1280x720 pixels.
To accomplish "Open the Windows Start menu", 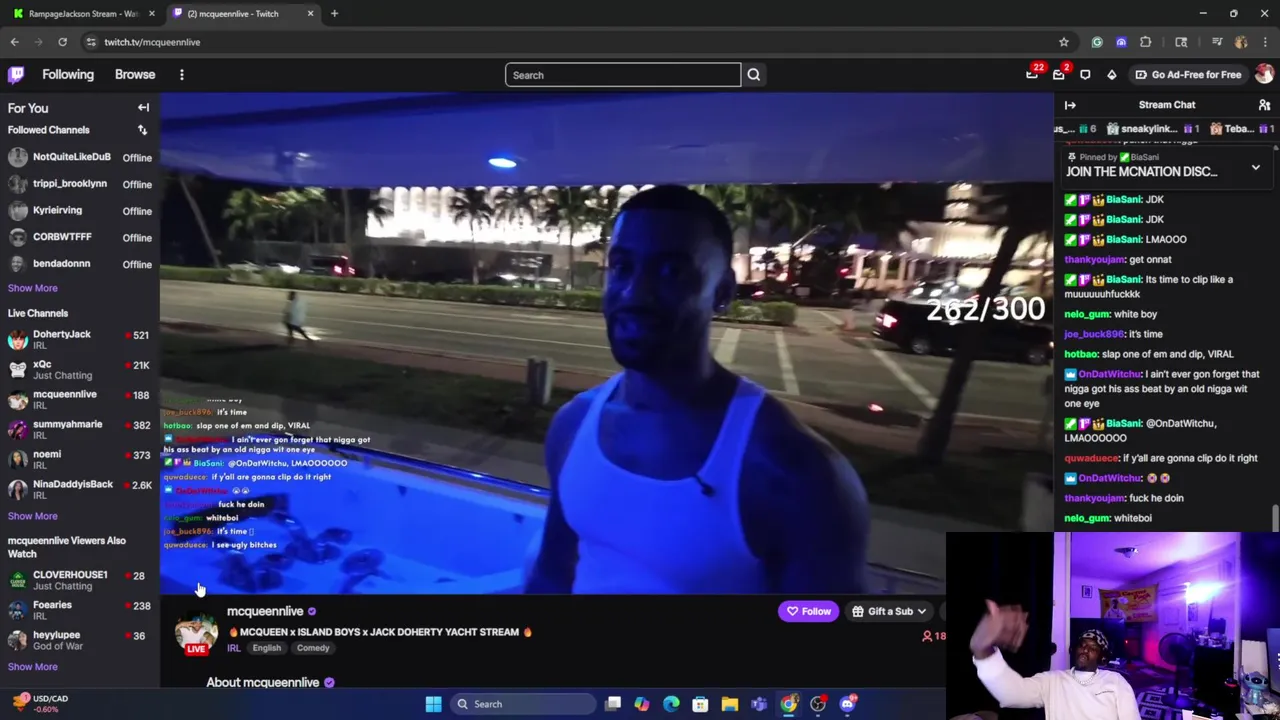I will pyautogui.click(x=433, y=704).
